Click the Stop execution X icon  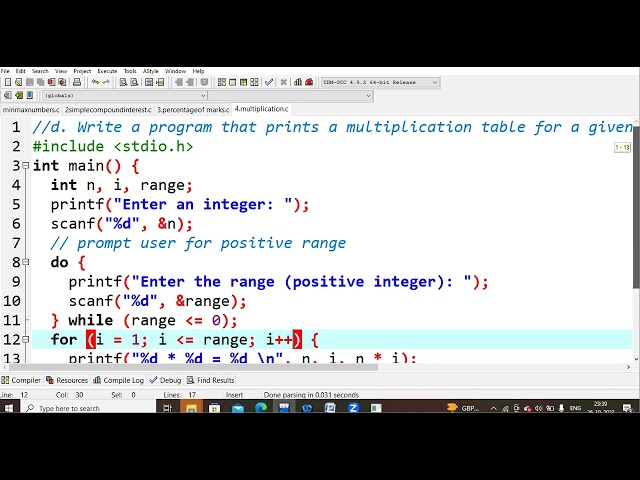click(x=283, y=82)
